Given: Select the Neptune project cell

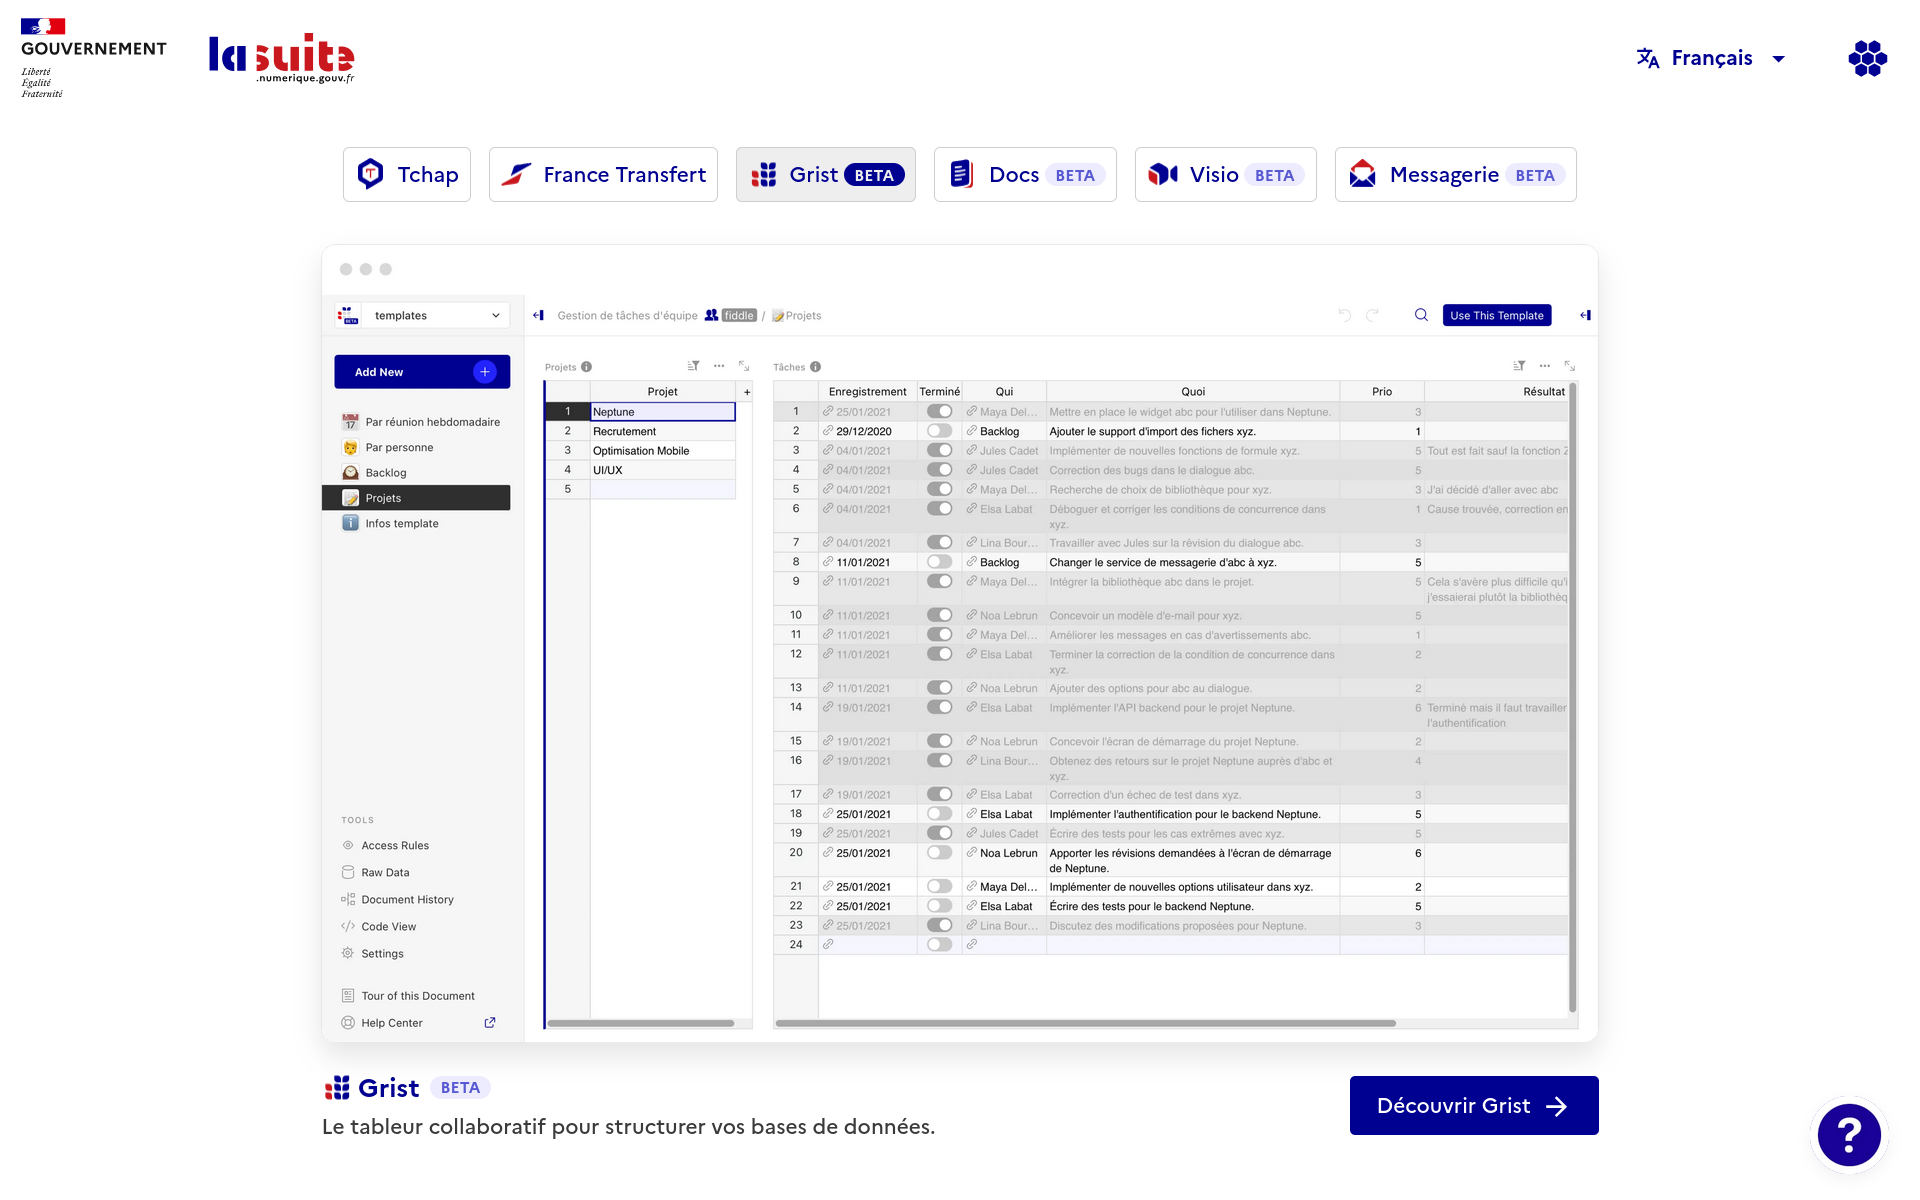Looking at the screenshot, I should (663, 412).
